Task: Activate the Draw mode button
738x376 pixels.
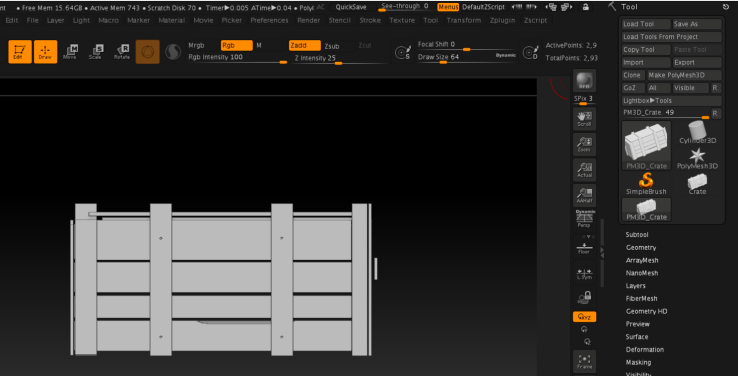Action: point(45,52)
